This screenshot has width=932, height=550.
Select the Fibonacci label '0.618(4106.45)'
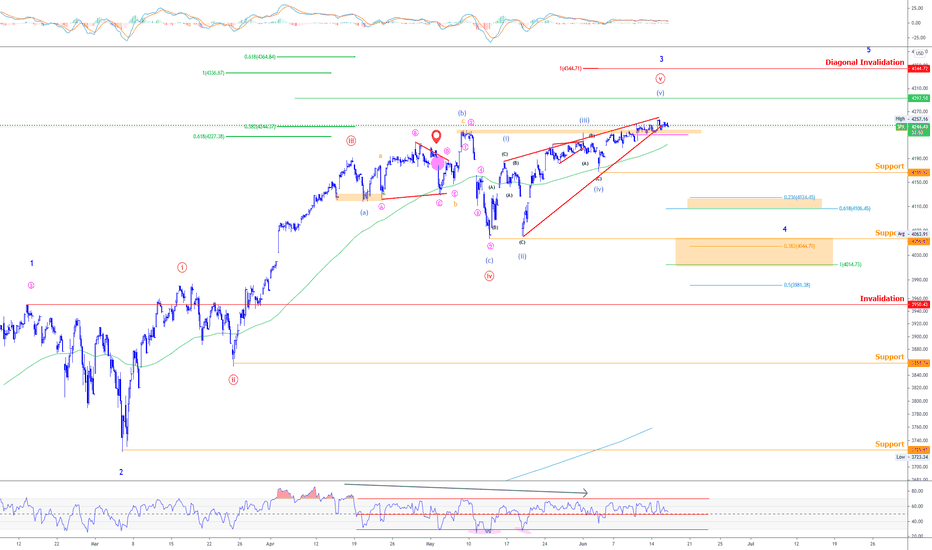(855, 209)
